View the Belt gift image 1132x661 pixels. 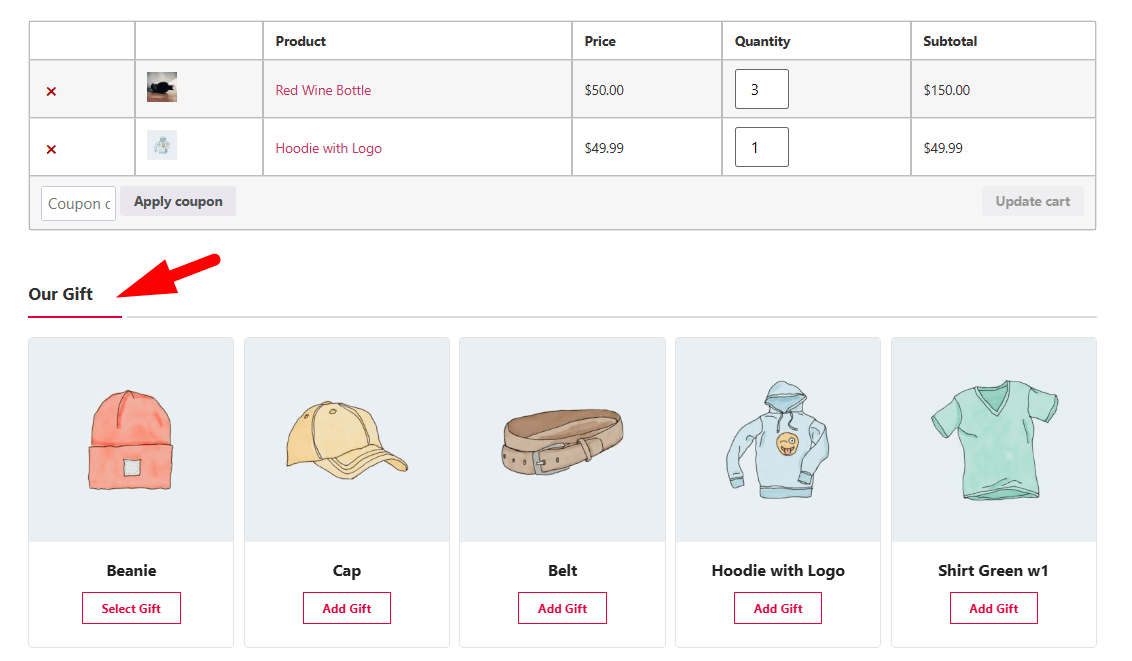pyautogui.click(x=562, y=439)
